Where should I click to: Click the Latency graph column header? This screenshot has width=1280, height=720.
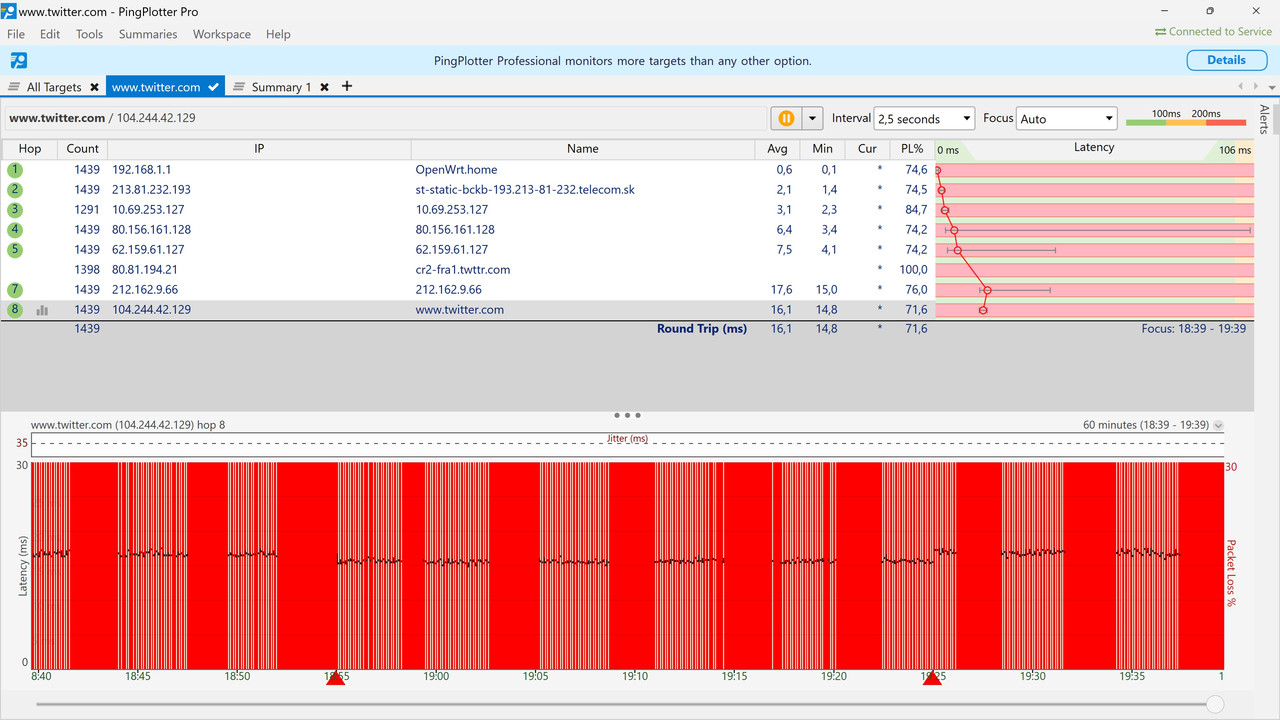[1094, 149]
